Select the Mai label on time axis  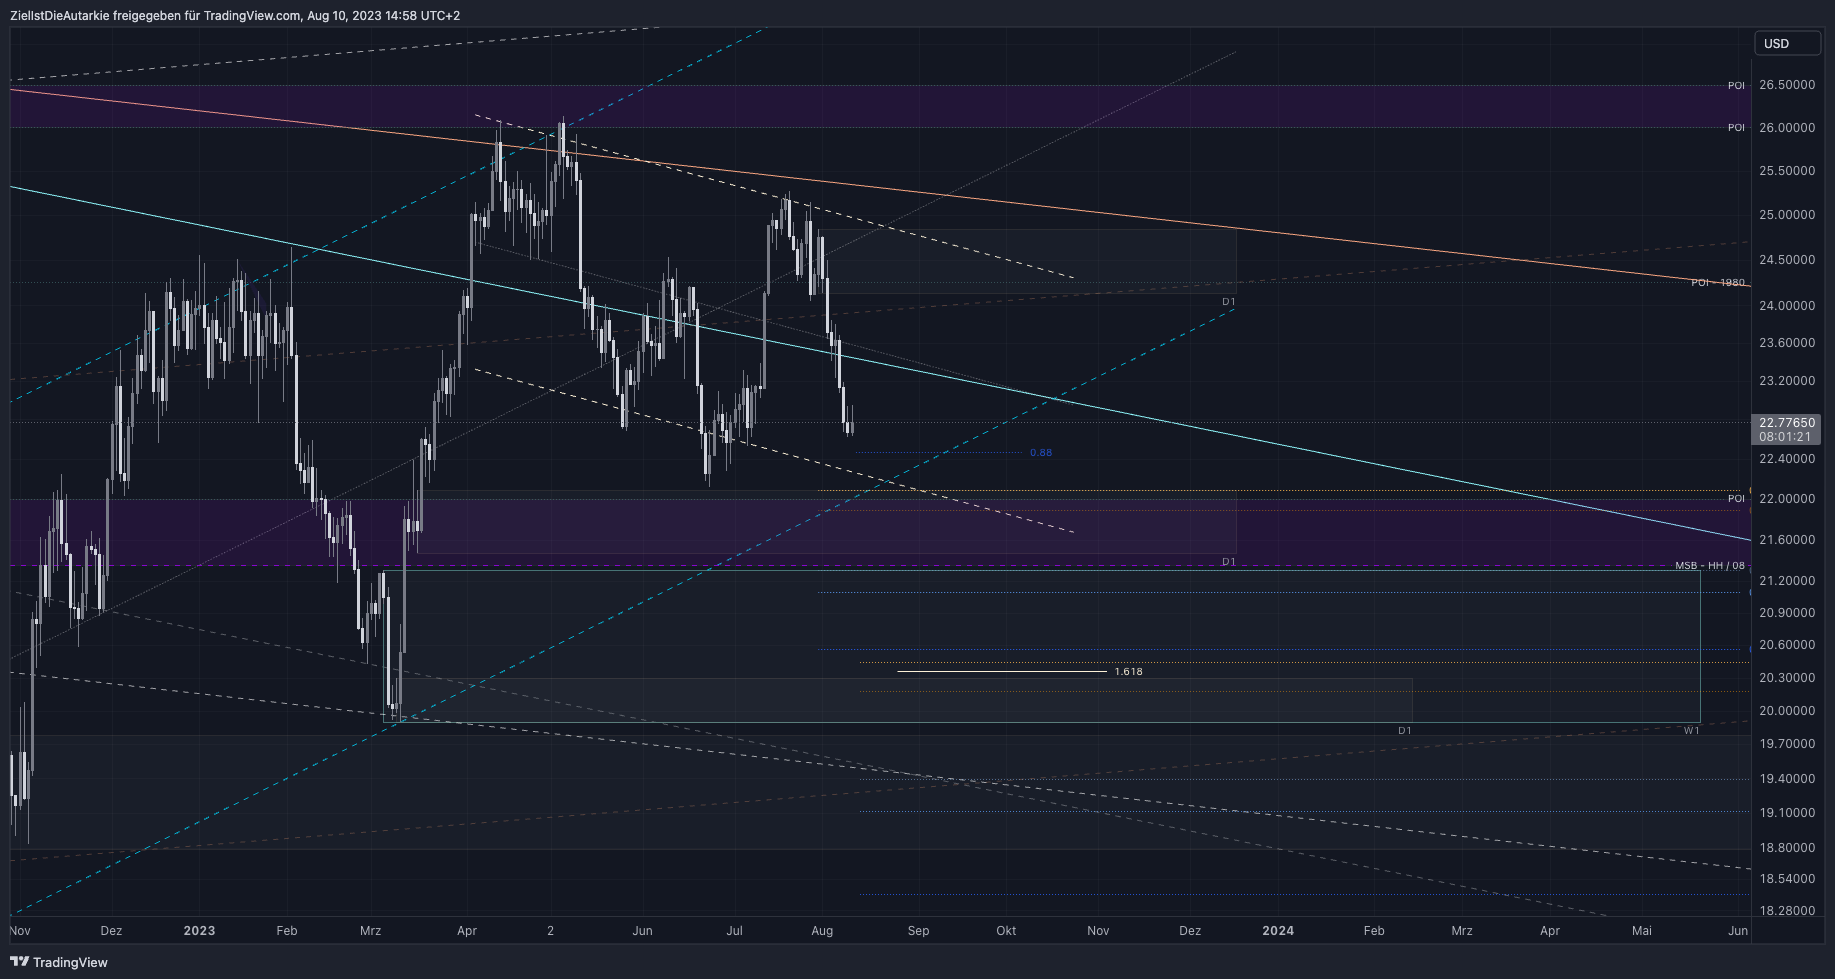pos(1642,931)
